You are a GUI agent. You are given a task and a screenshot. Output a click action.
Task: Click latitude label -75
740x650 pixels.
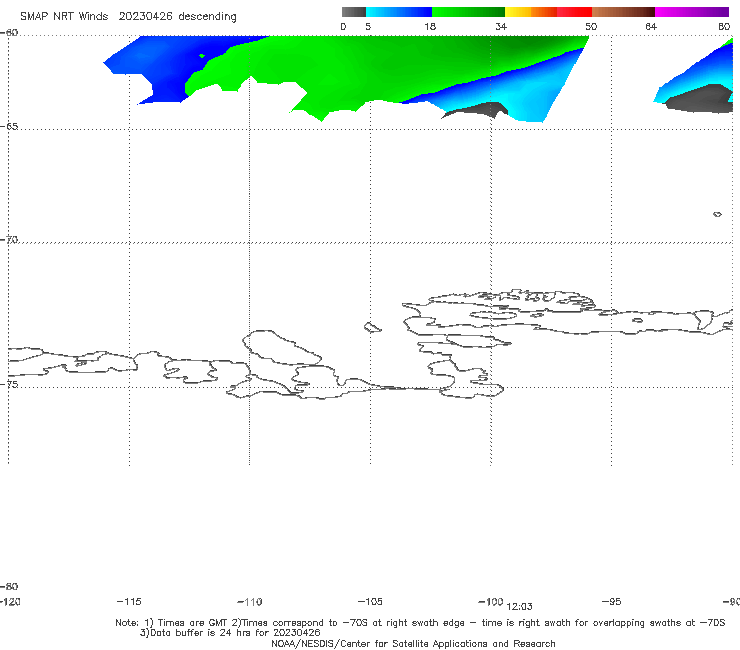click(9, 384)
